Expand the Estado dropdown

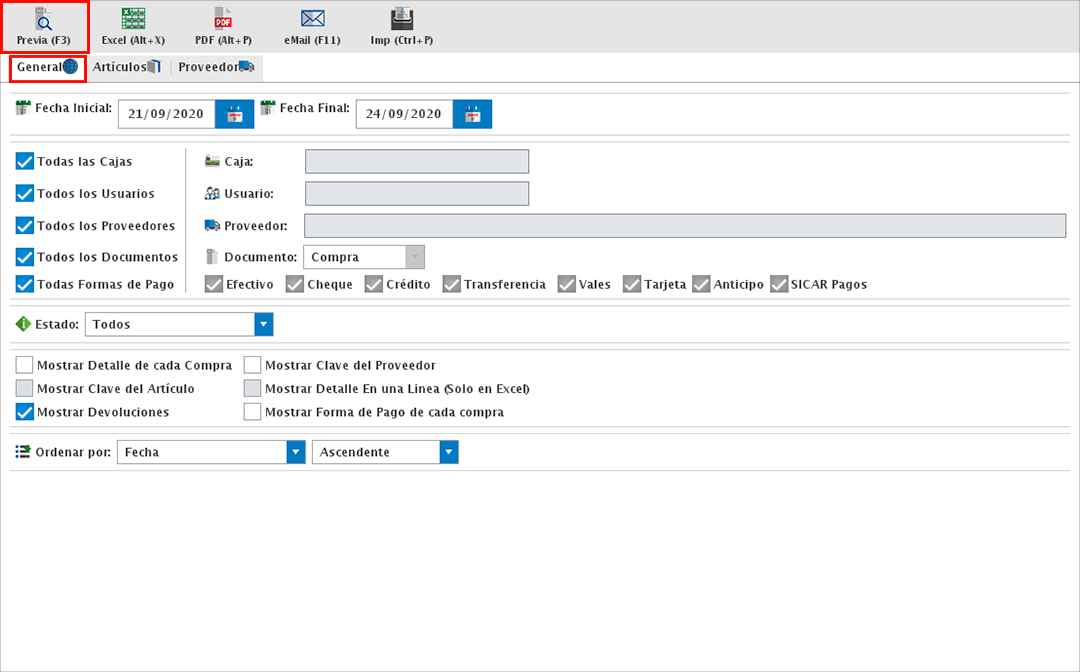click(263, 324)
